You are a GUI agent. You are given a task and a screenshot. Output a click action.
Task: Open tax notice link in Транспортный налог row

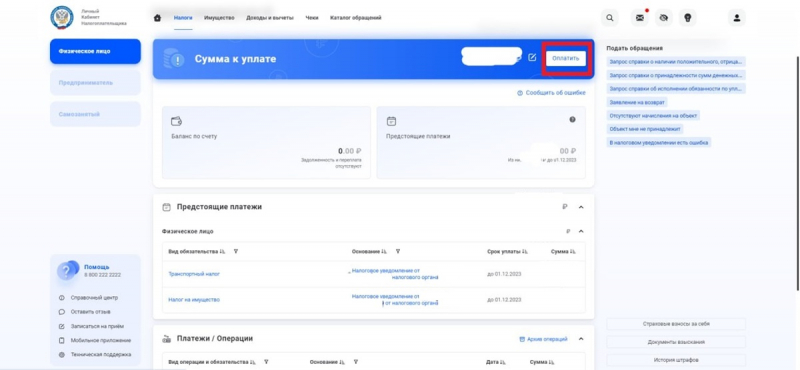[x=394, y=274]
